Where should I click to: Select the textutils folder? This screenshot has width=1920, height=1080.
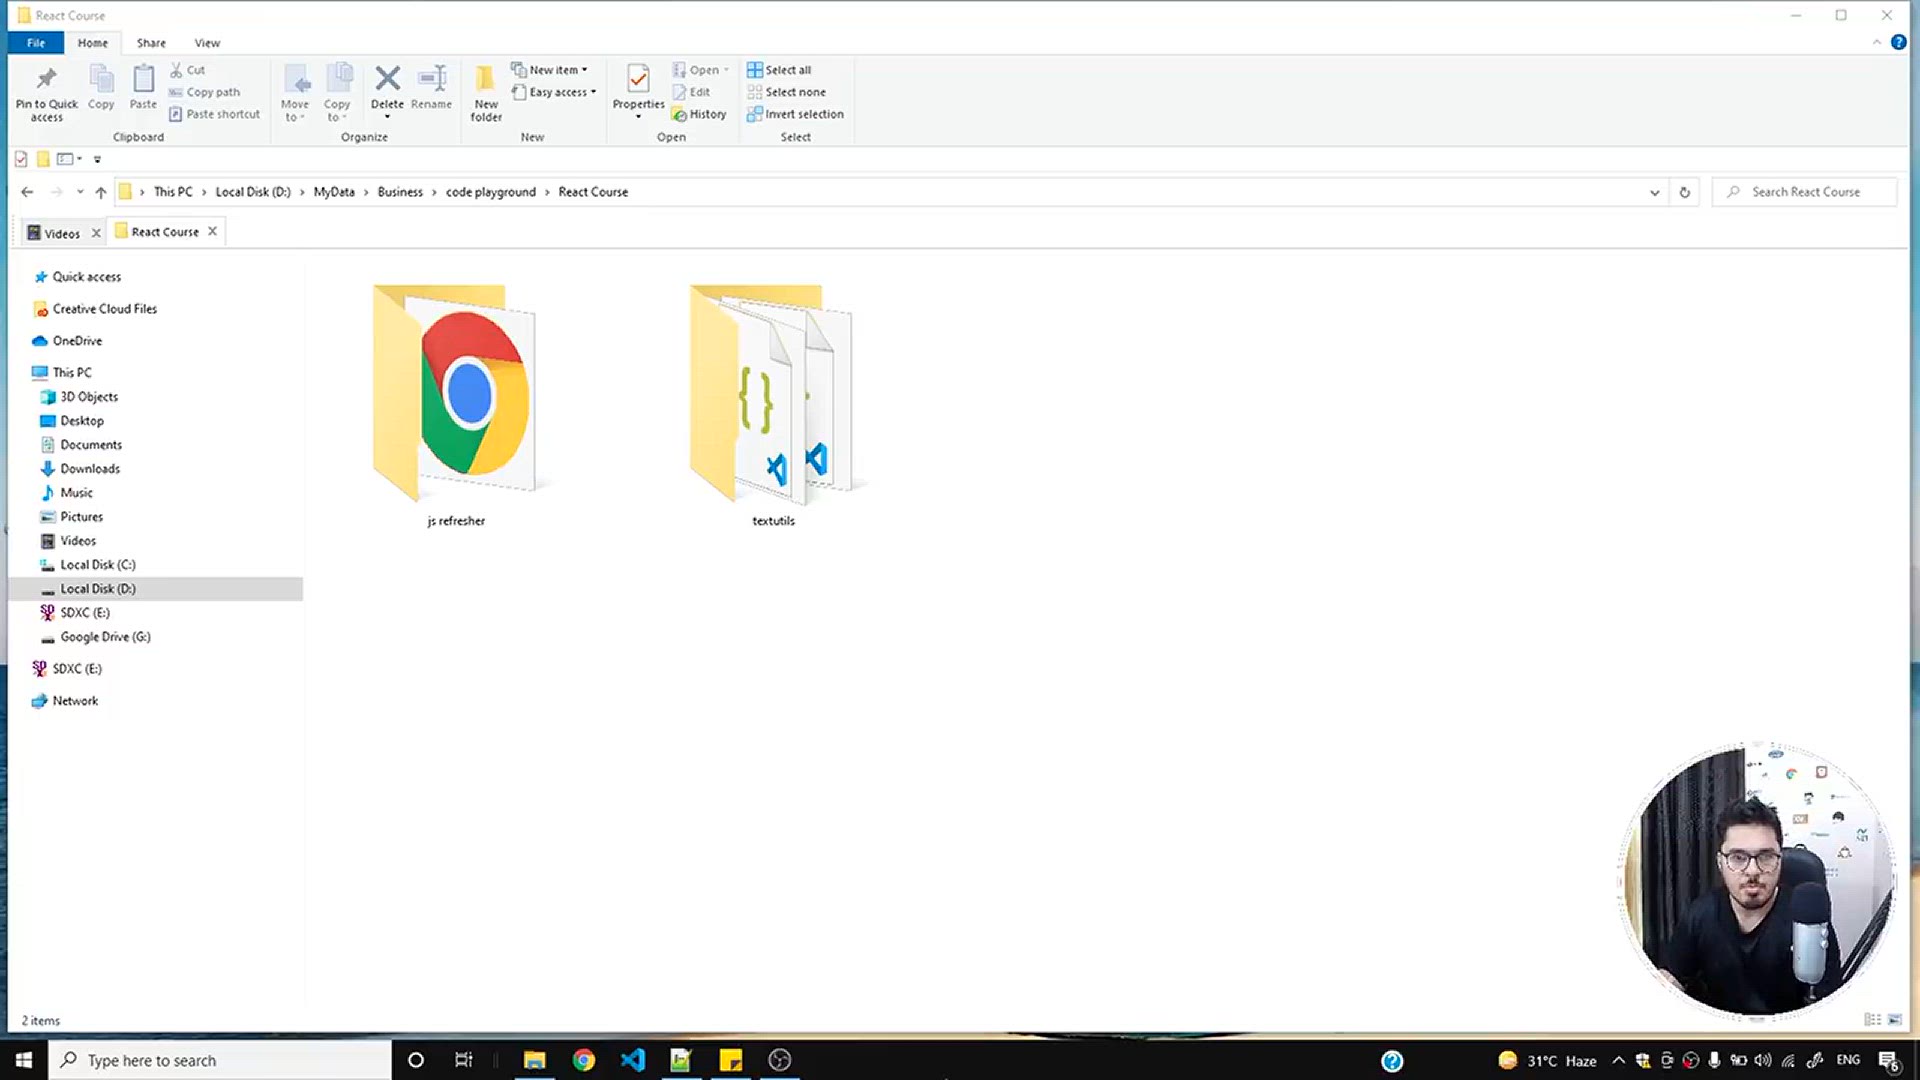(773, 407)
